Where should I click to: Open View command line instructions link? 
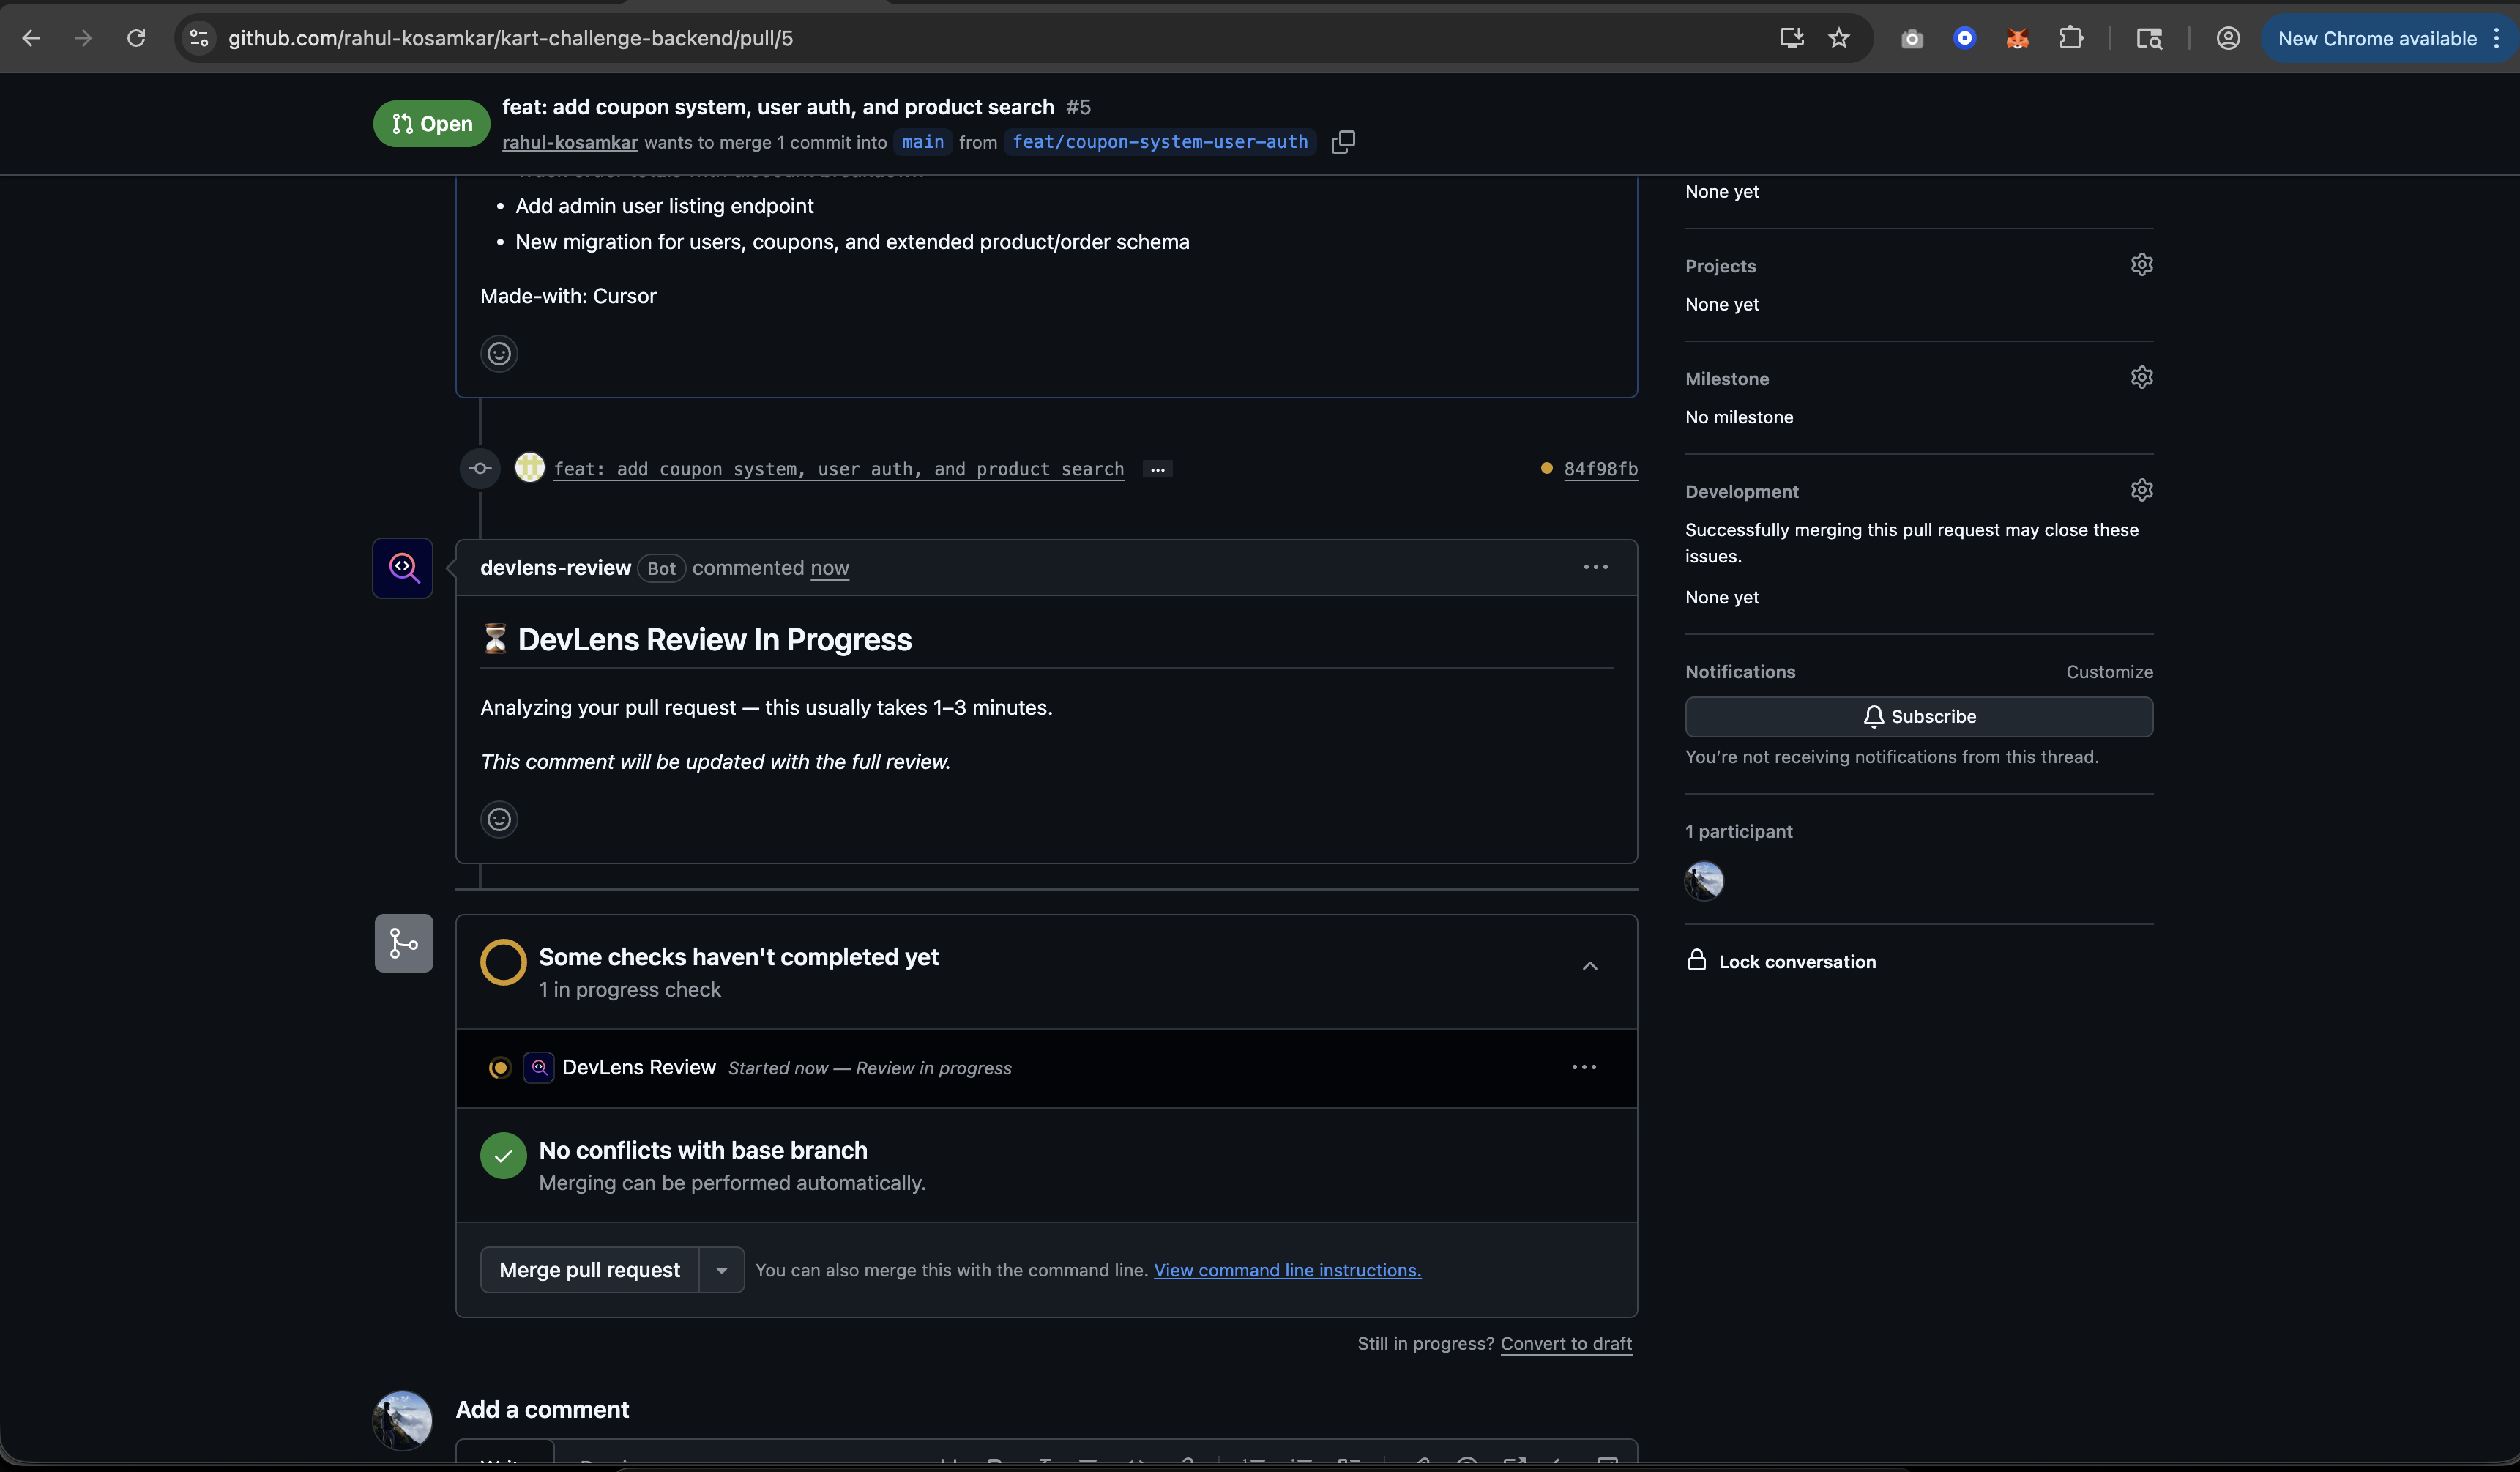1287,1270
